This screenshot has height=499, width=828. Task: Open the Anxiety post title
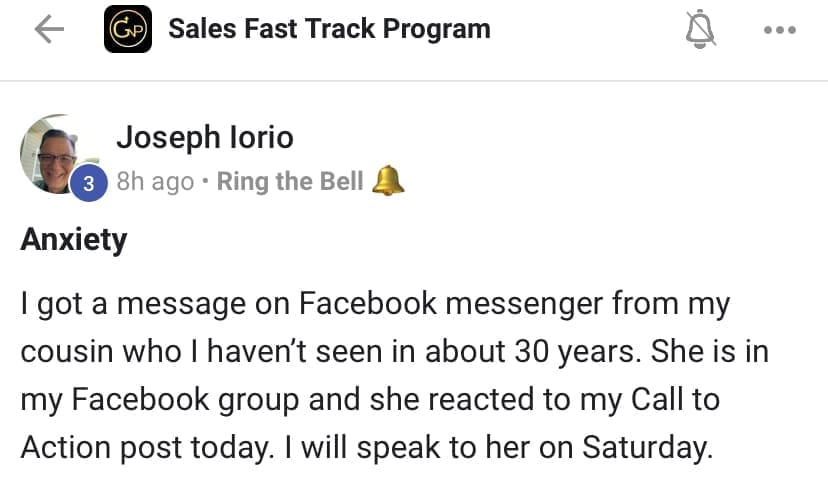pyautogui.click(x=74, y=241)
